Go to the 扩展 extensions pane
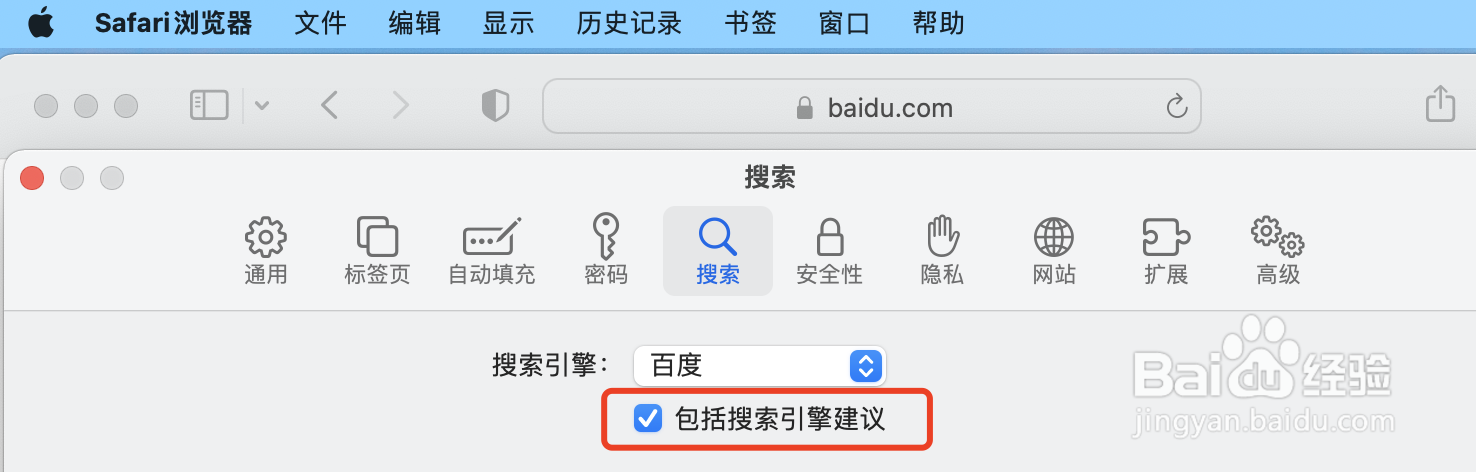1476x472 pixels. (1166, 251)
